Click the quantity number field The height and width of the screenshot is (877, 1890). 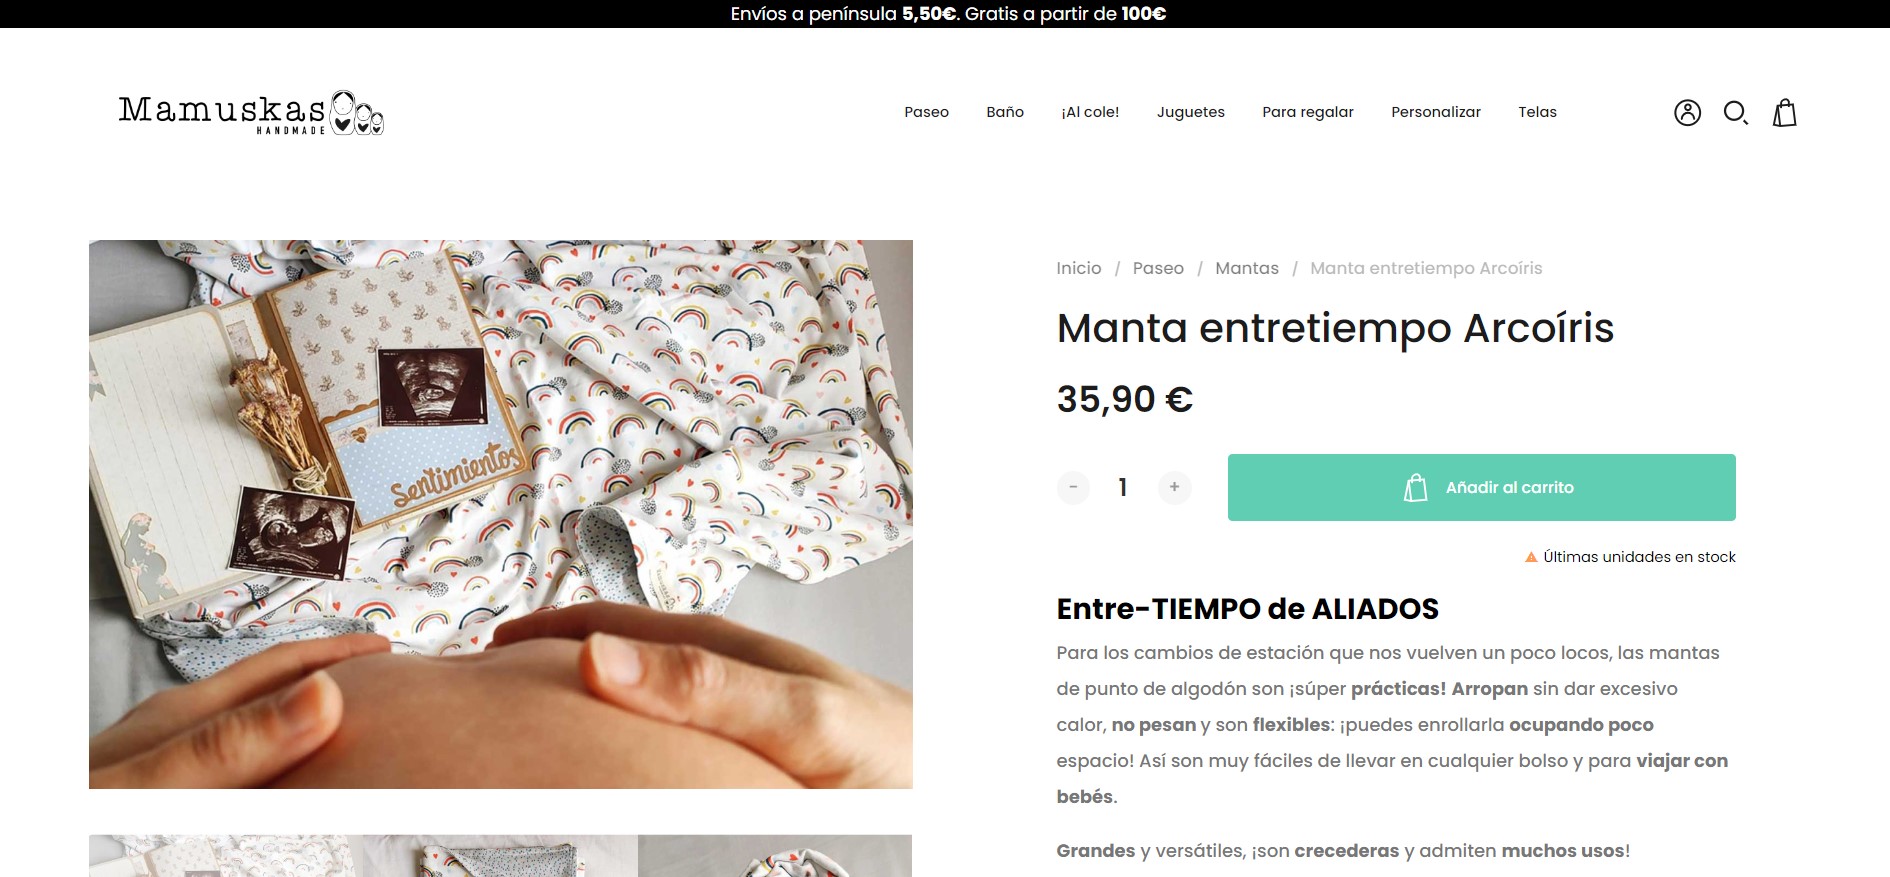[1123, 487]
